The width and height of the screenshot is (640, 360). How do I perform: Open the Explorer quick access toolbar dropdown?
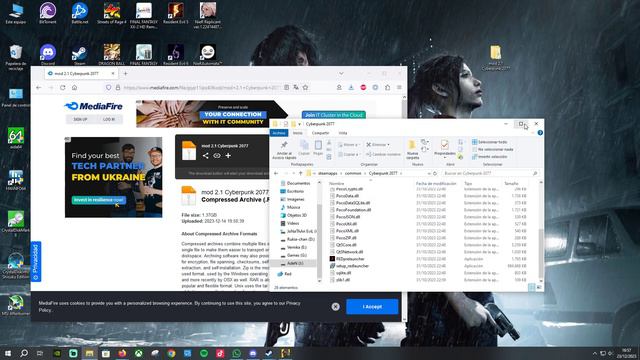pos(300,124)
